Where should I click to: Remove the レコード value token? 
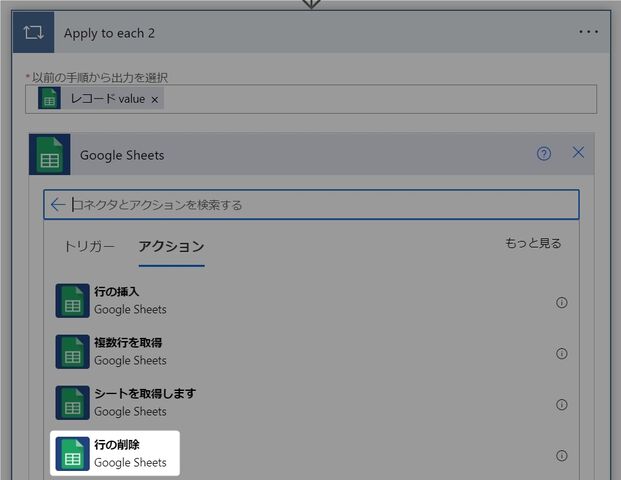(x=155, y=100)
